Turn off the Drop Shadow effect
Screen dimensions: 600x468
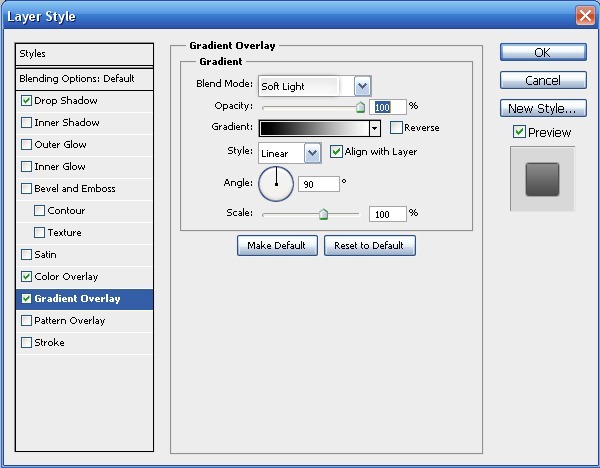pos(26,101)
